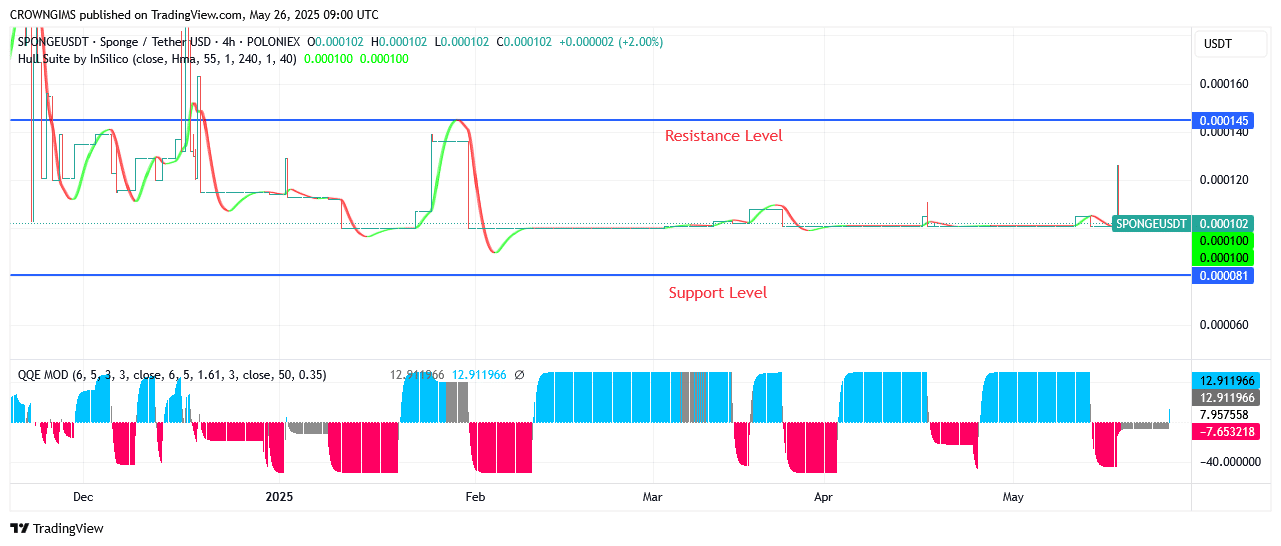The height and width of the screenshot is (546, 1281).
Task: Click the CROWNGIMS published on TradingView header
Action: point(194,15)
